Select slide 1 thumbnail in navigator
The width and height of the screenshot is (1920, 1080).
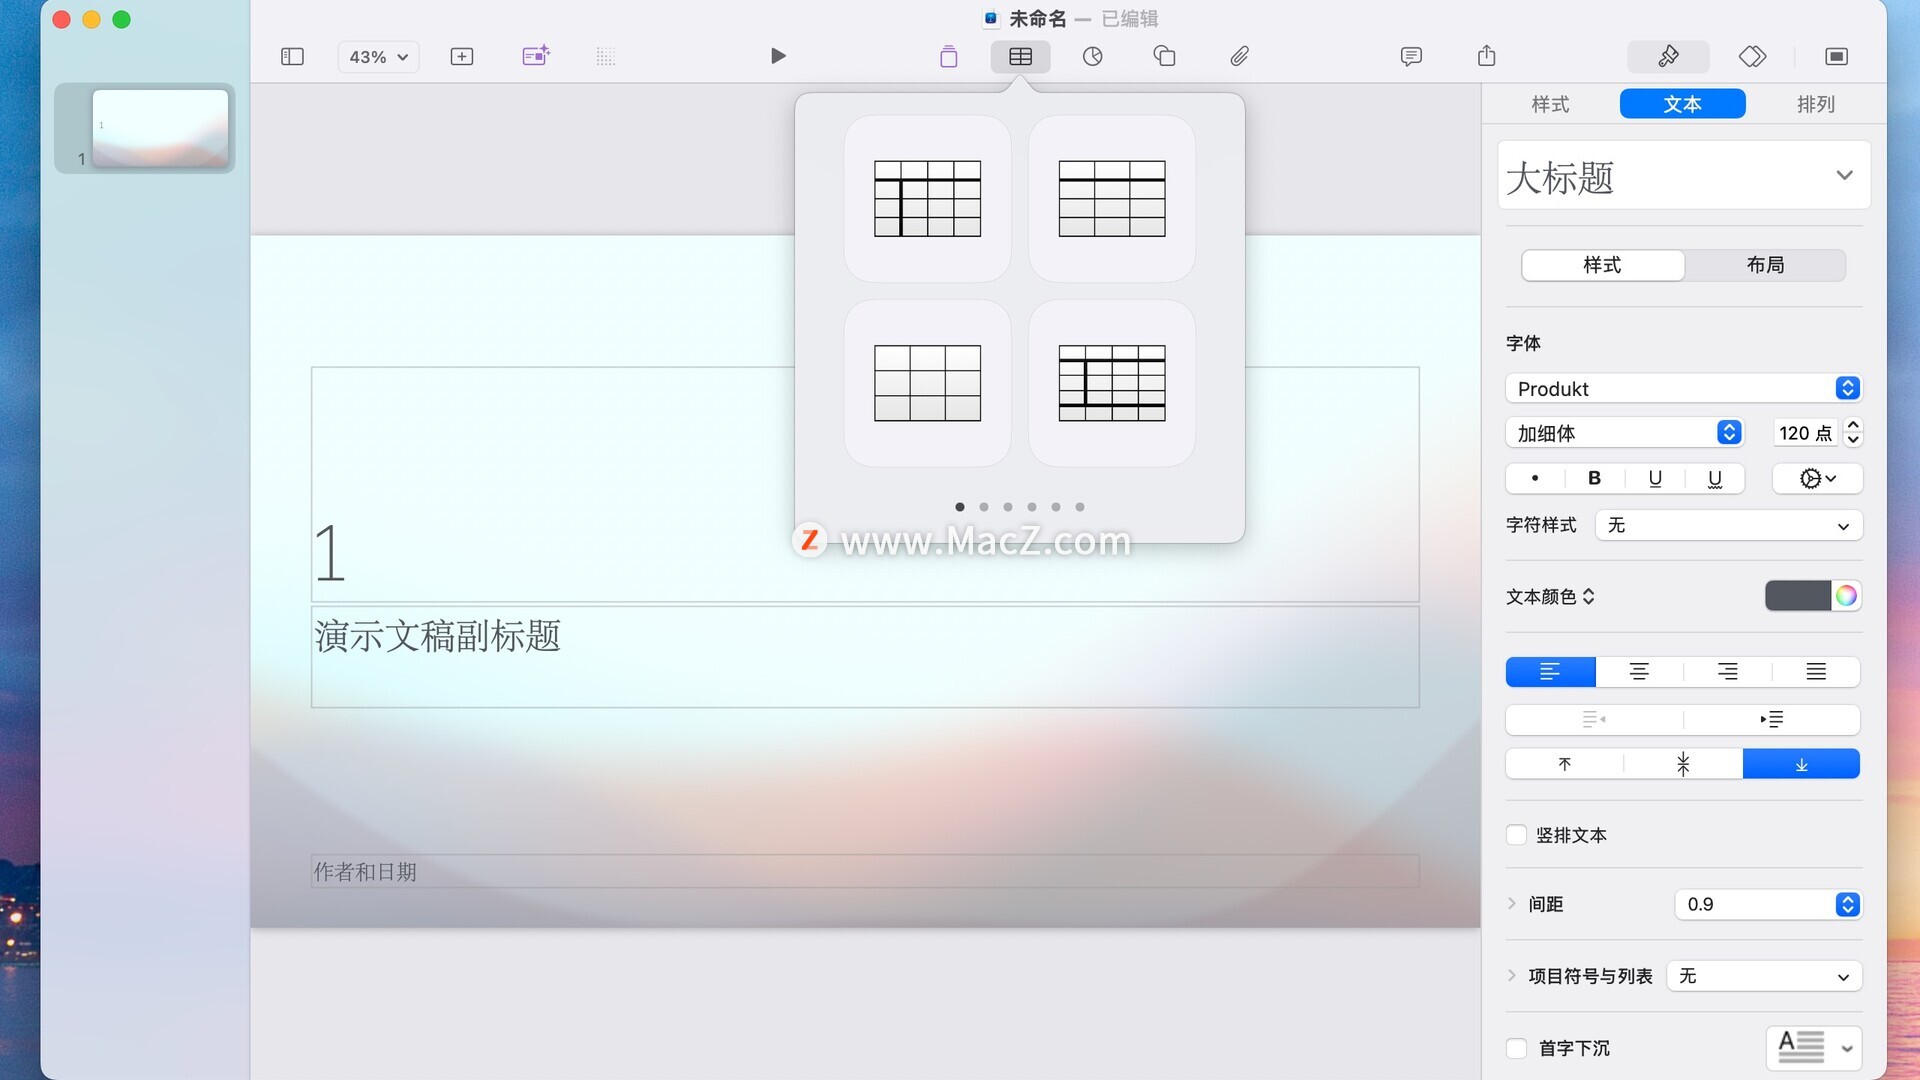(x=160, y=128)
